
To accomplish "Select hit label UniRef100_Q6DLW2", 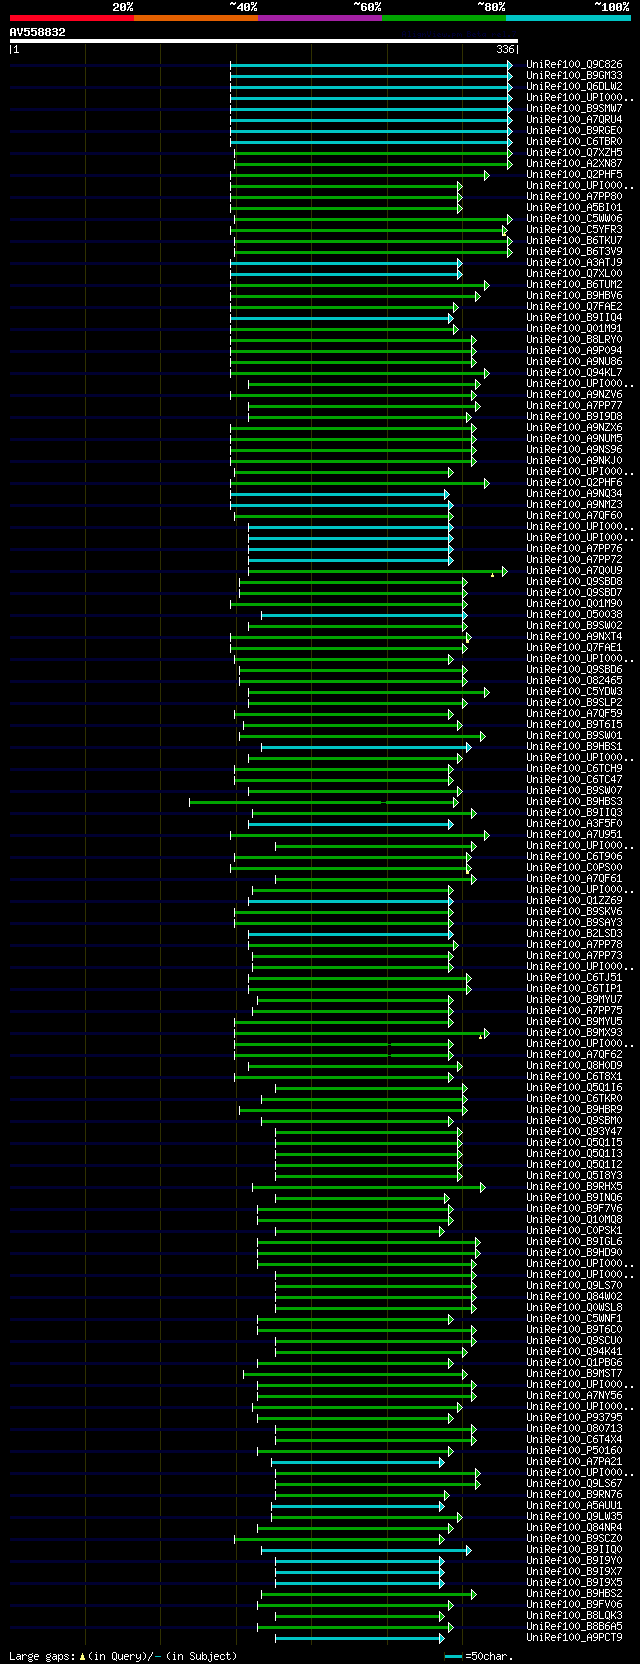I will click(x=574, y=87).
